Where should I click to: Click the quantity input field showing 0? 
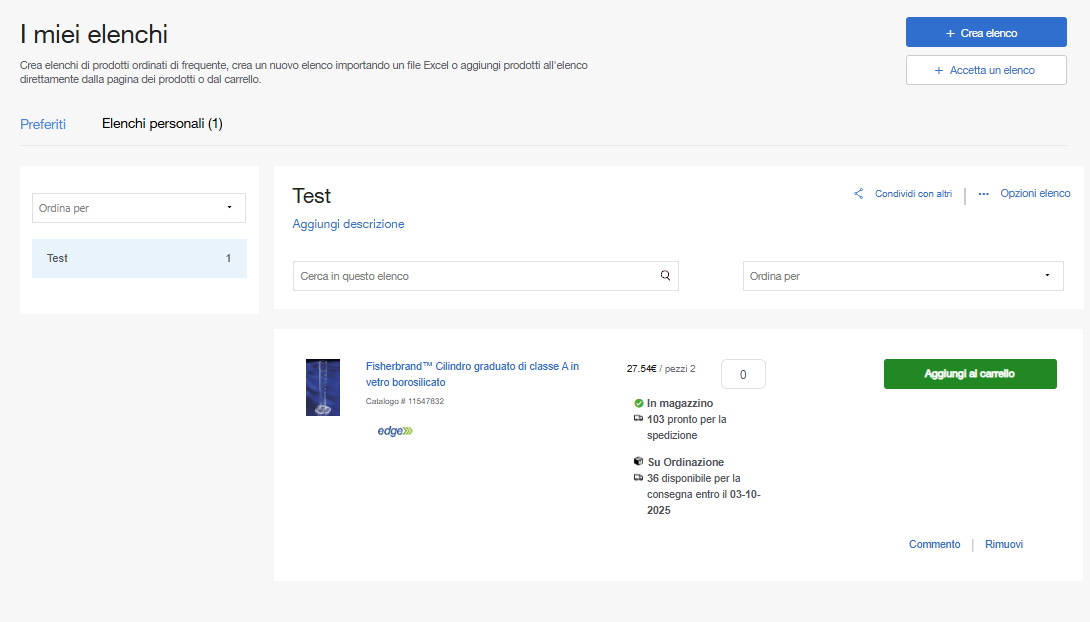pyautogui.click(x=742, y=374)
